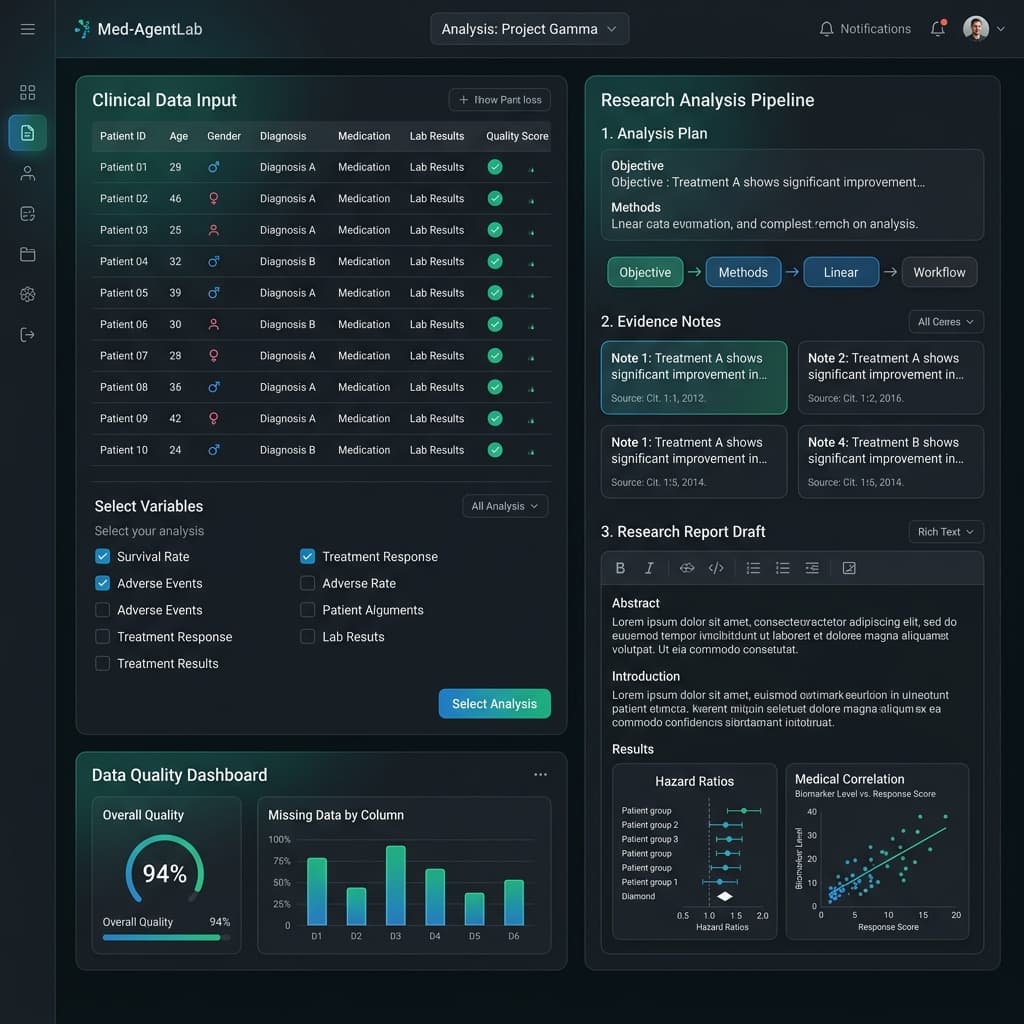
Task: Click the 94% circular quality gauge
Action: point(165,872)
